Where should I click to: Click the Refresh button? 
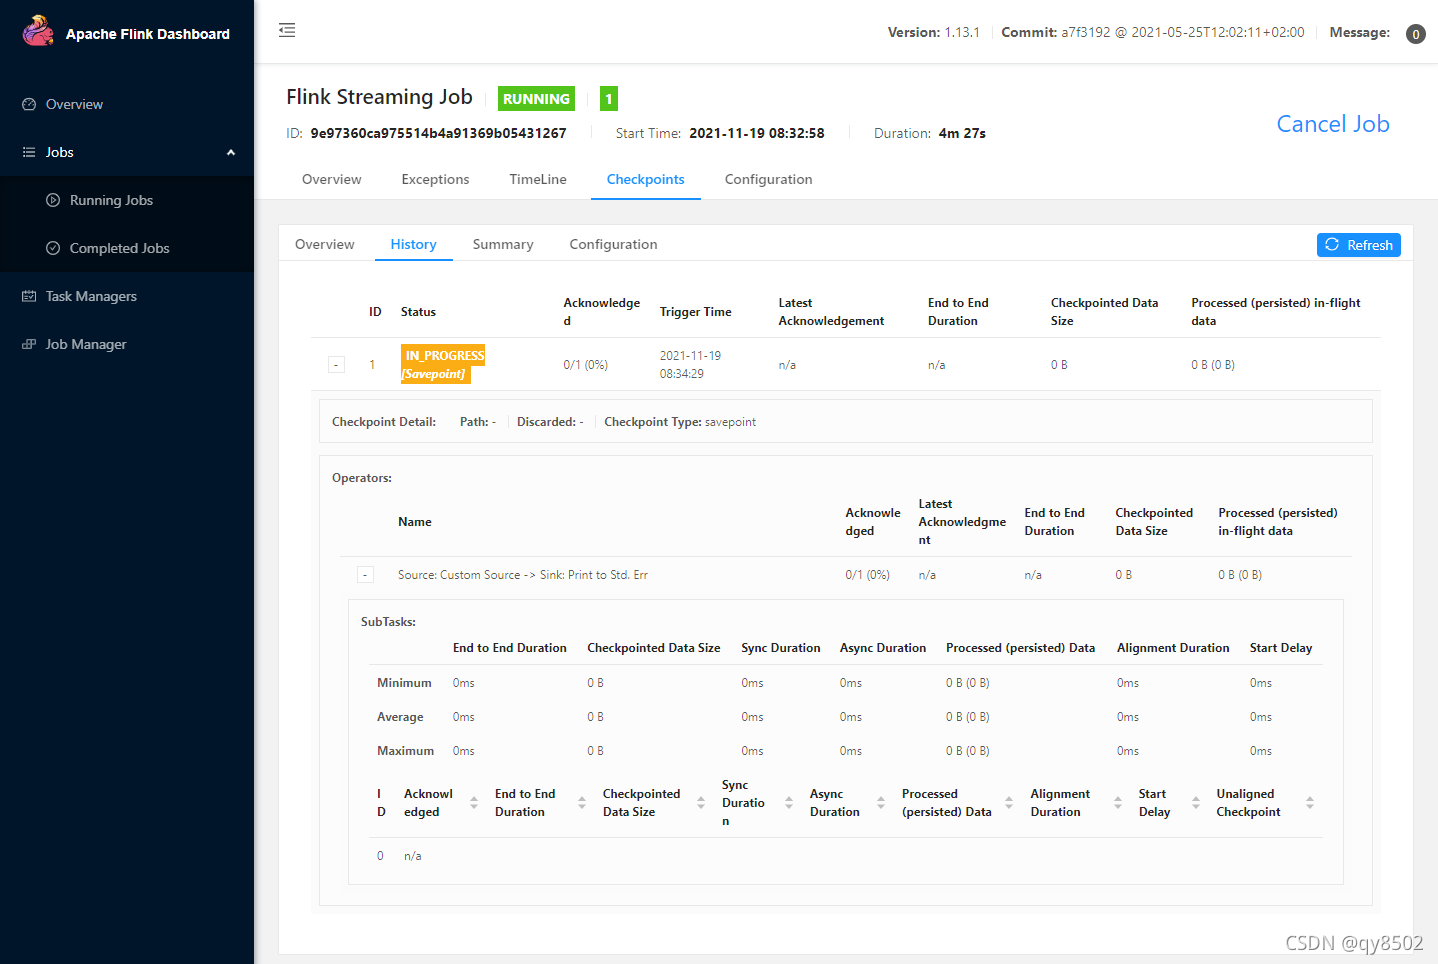(x=1359, y=245)
